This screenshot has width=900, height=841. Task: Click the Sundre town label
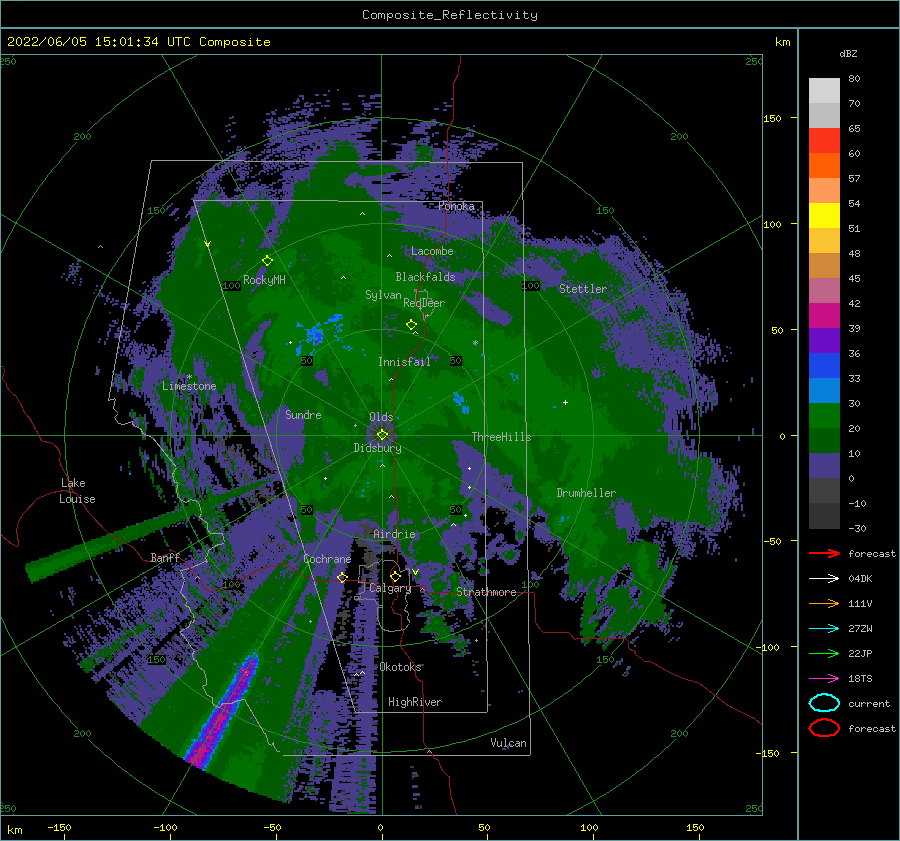[303, 414]
